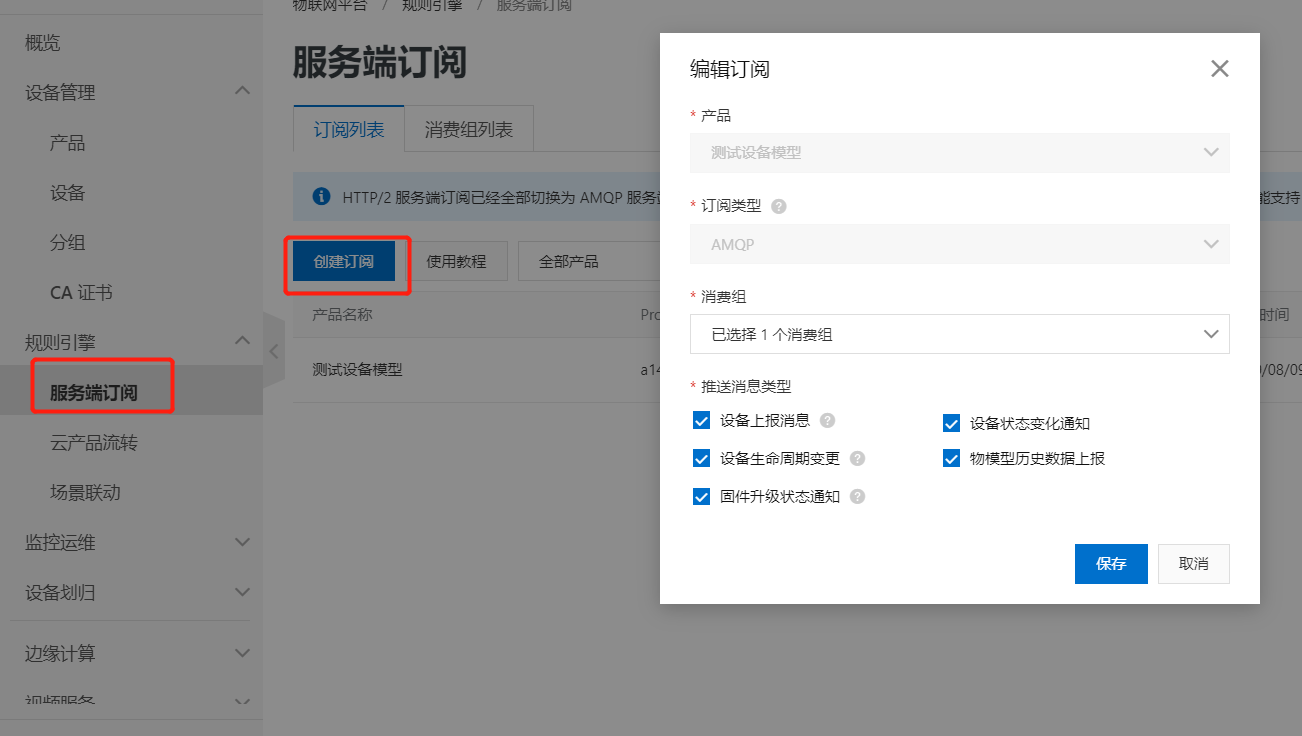This screenshot has height=736, width=1302.
Task: Click the 取消 button
Action: coord(1193,564)
